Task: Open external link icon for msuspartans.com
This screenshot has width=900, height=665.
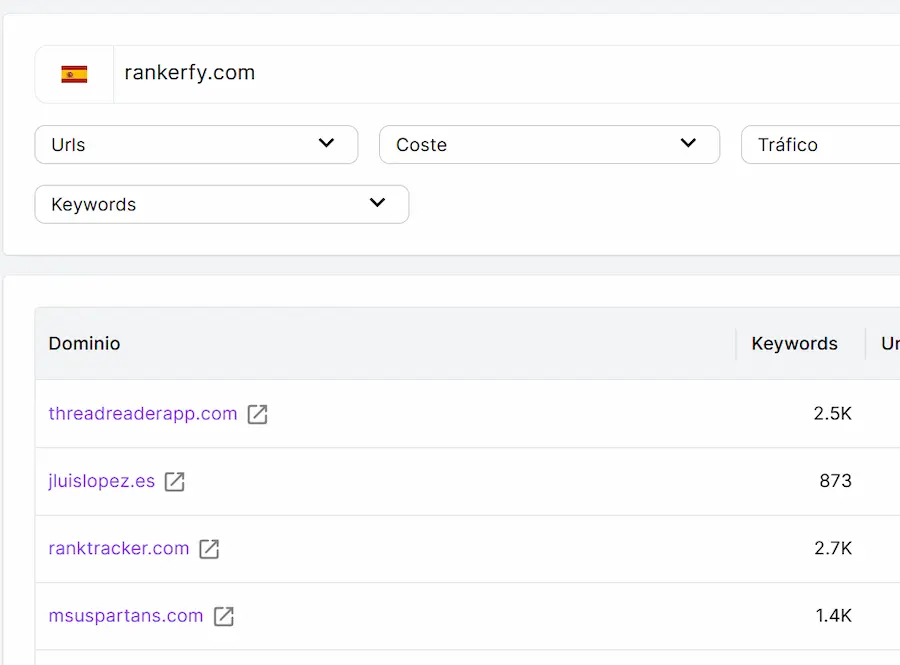Action: click(x=223, y=616)
